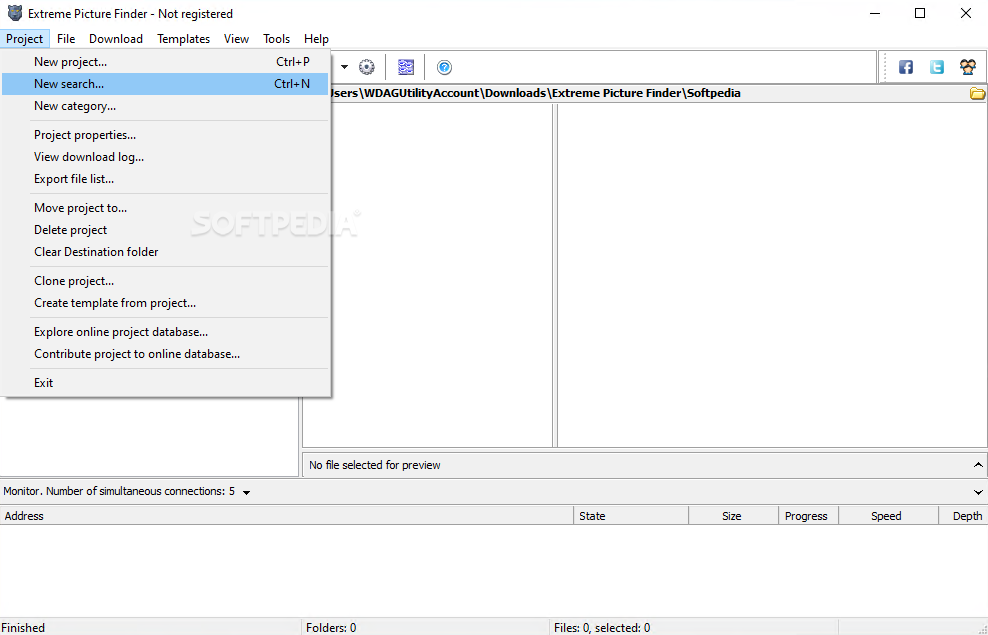Click the 'Files: 0, selected: 0' status entry
Image resolution: width=988 pixels, height=635 pixels.
(602, 627)
